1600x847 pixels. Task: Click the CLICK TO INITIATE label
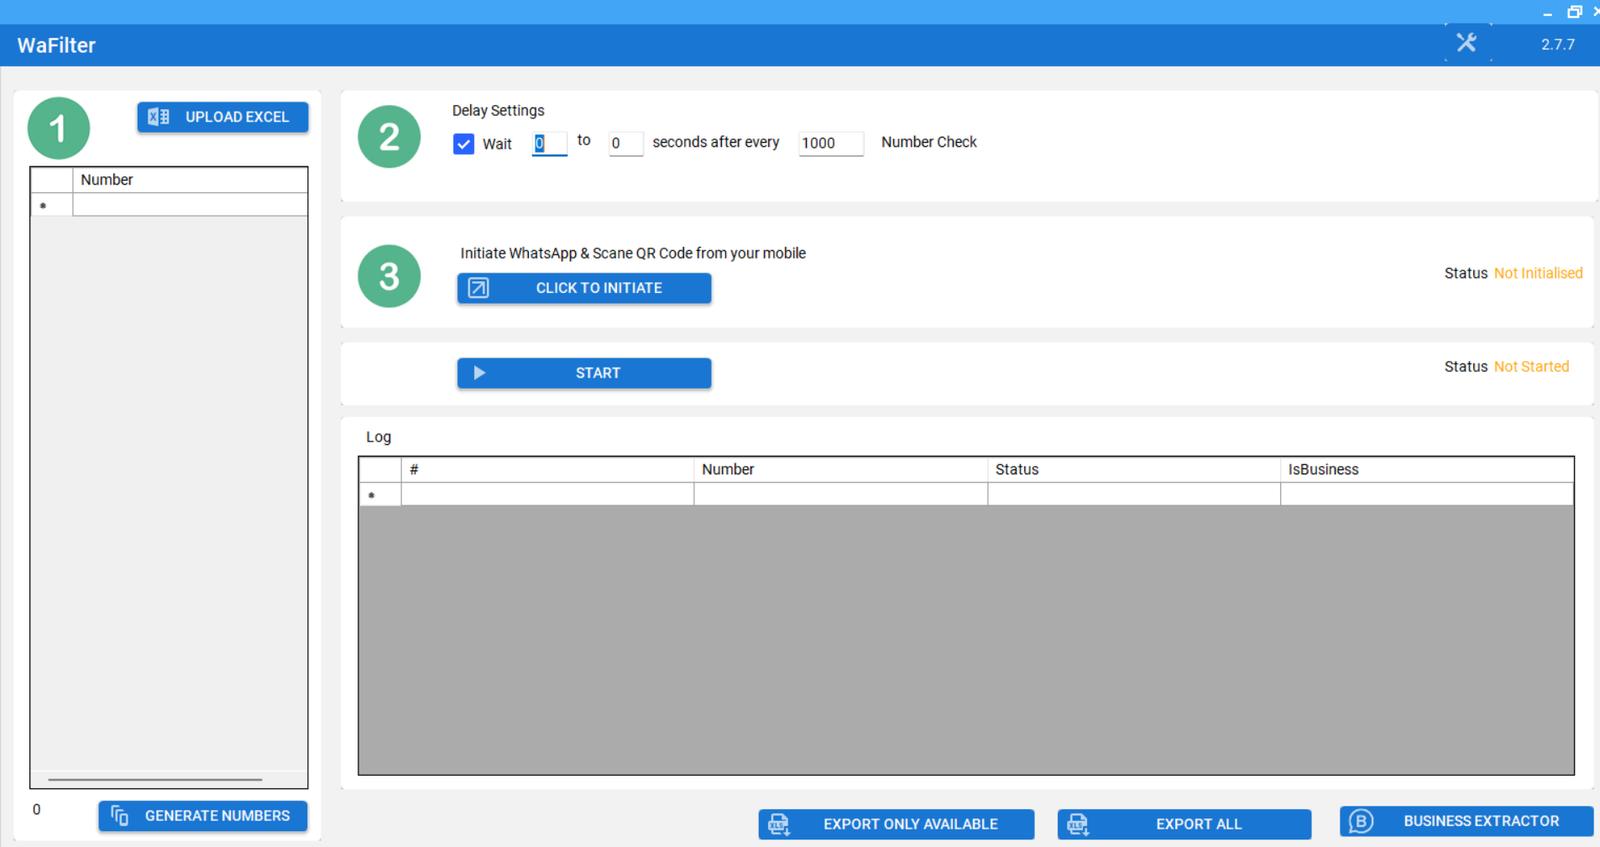click(599, 288)
